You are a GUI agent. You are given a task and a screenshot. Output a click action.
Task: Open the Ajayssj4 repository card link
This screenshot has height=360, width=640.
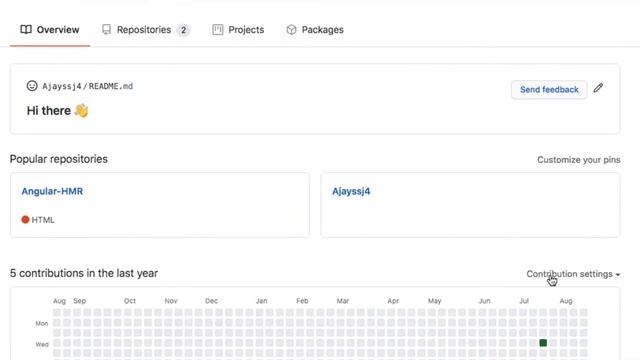point(351,191)
